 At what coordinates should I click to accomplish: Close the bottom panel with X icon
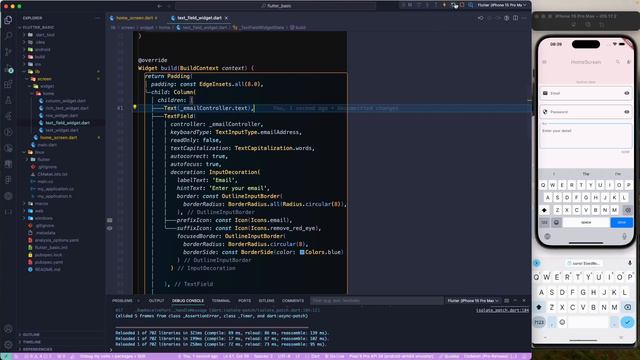tap(524, 301)
